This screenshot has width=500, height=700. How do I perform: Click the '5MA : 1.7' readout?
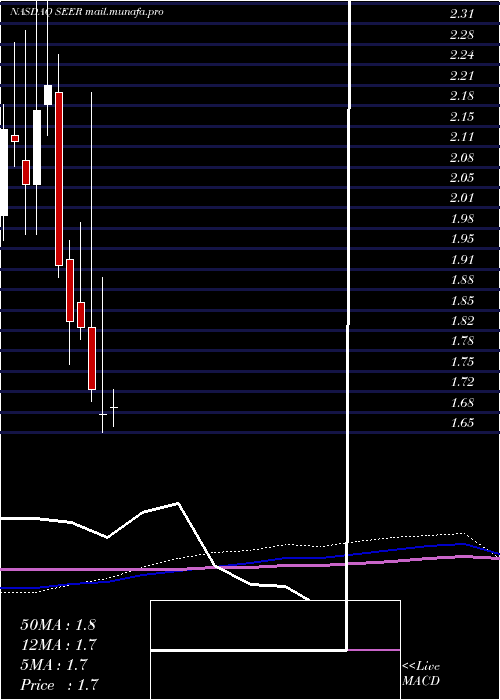[x=54, y=665]
